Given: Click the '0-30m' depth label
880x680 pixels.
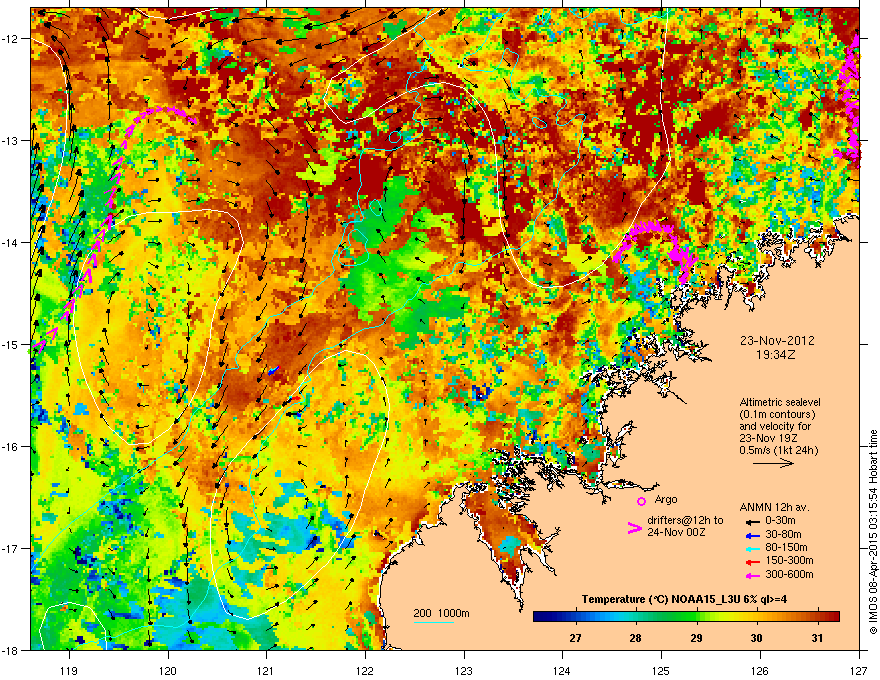Looking at the screenshot, I should tap(781, 521).
